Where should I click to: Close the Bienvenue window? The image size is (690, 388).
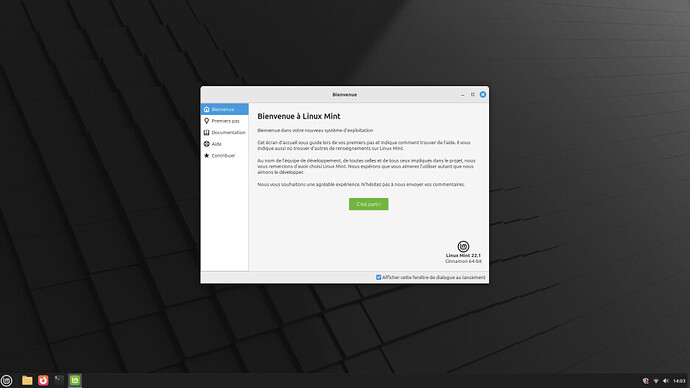pyautogui.click(x=483, y=95)
